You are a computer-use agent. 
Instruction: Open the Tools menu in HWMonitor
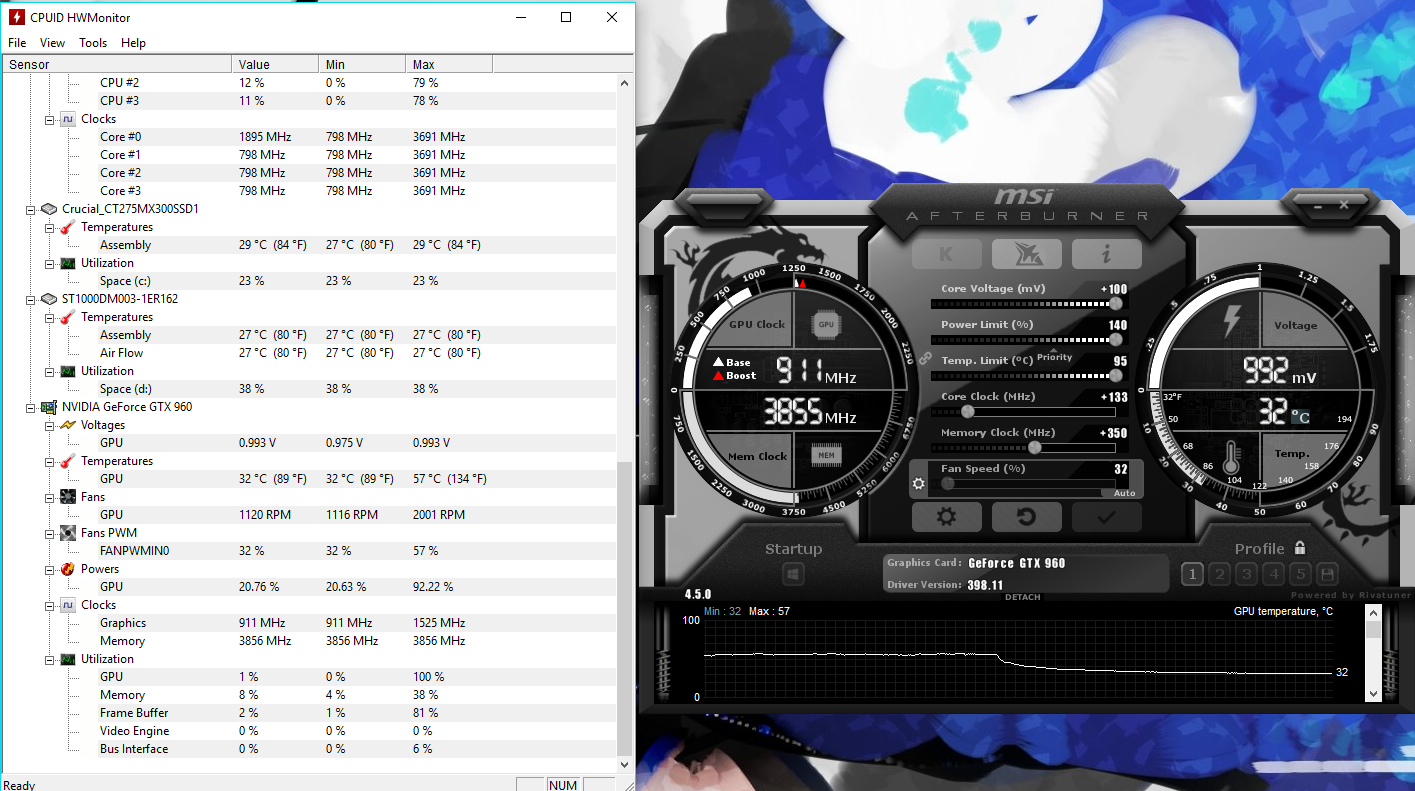pyautogui.click(x=93, y=43)
